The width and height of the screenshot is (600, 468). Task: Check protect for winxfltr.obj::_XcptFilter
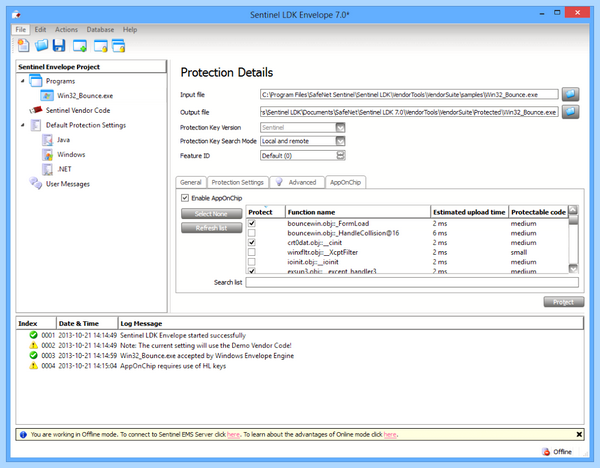(252, 252)
